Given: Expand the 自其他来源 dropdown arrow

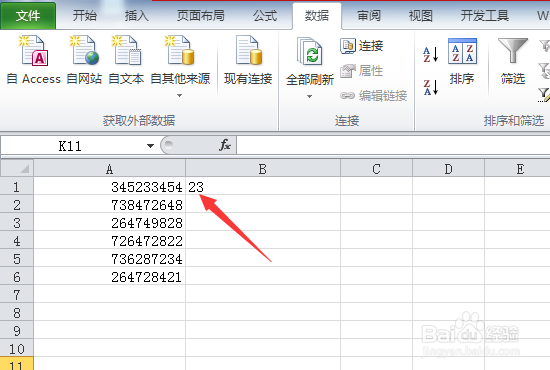Looking at the screenshot, I should (x=180, y=95).
